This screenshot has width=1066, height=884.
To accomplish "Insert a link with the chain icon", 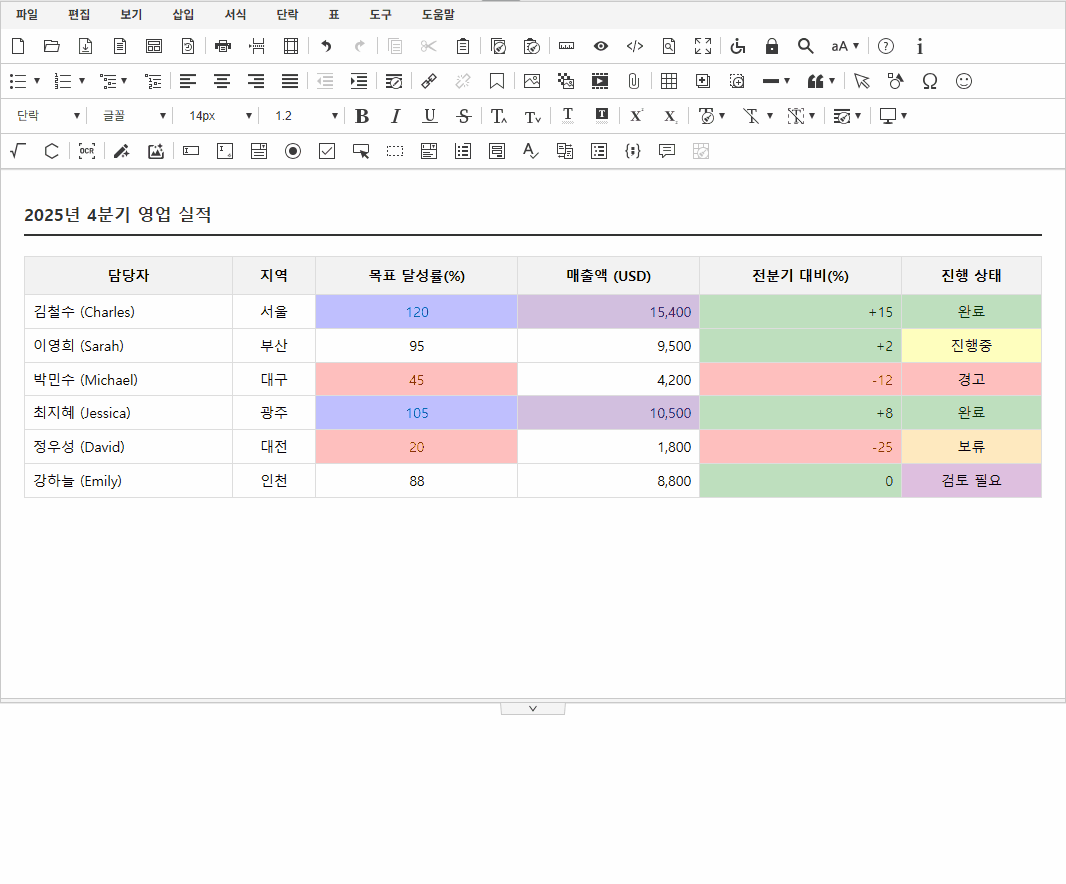I will point(428,81).
